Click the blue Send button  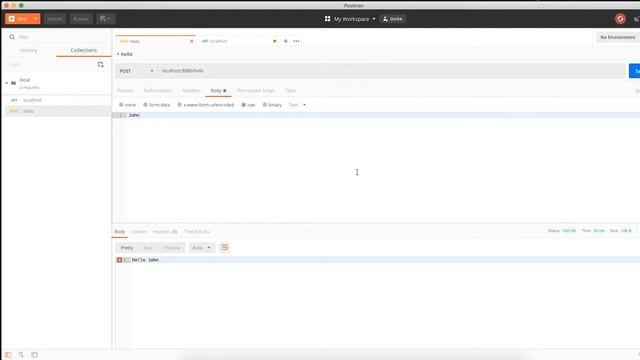point(635,71)
